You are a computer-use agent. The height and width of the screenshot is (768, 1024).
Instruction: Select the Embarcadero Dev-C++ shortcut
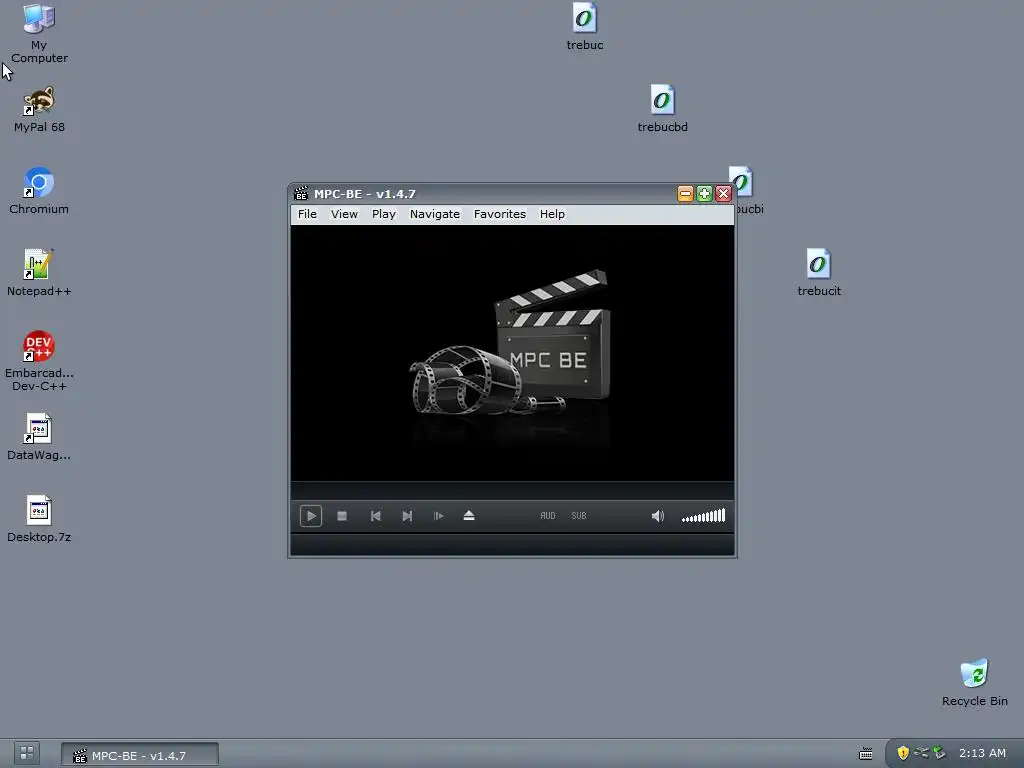tap(39, 360)
